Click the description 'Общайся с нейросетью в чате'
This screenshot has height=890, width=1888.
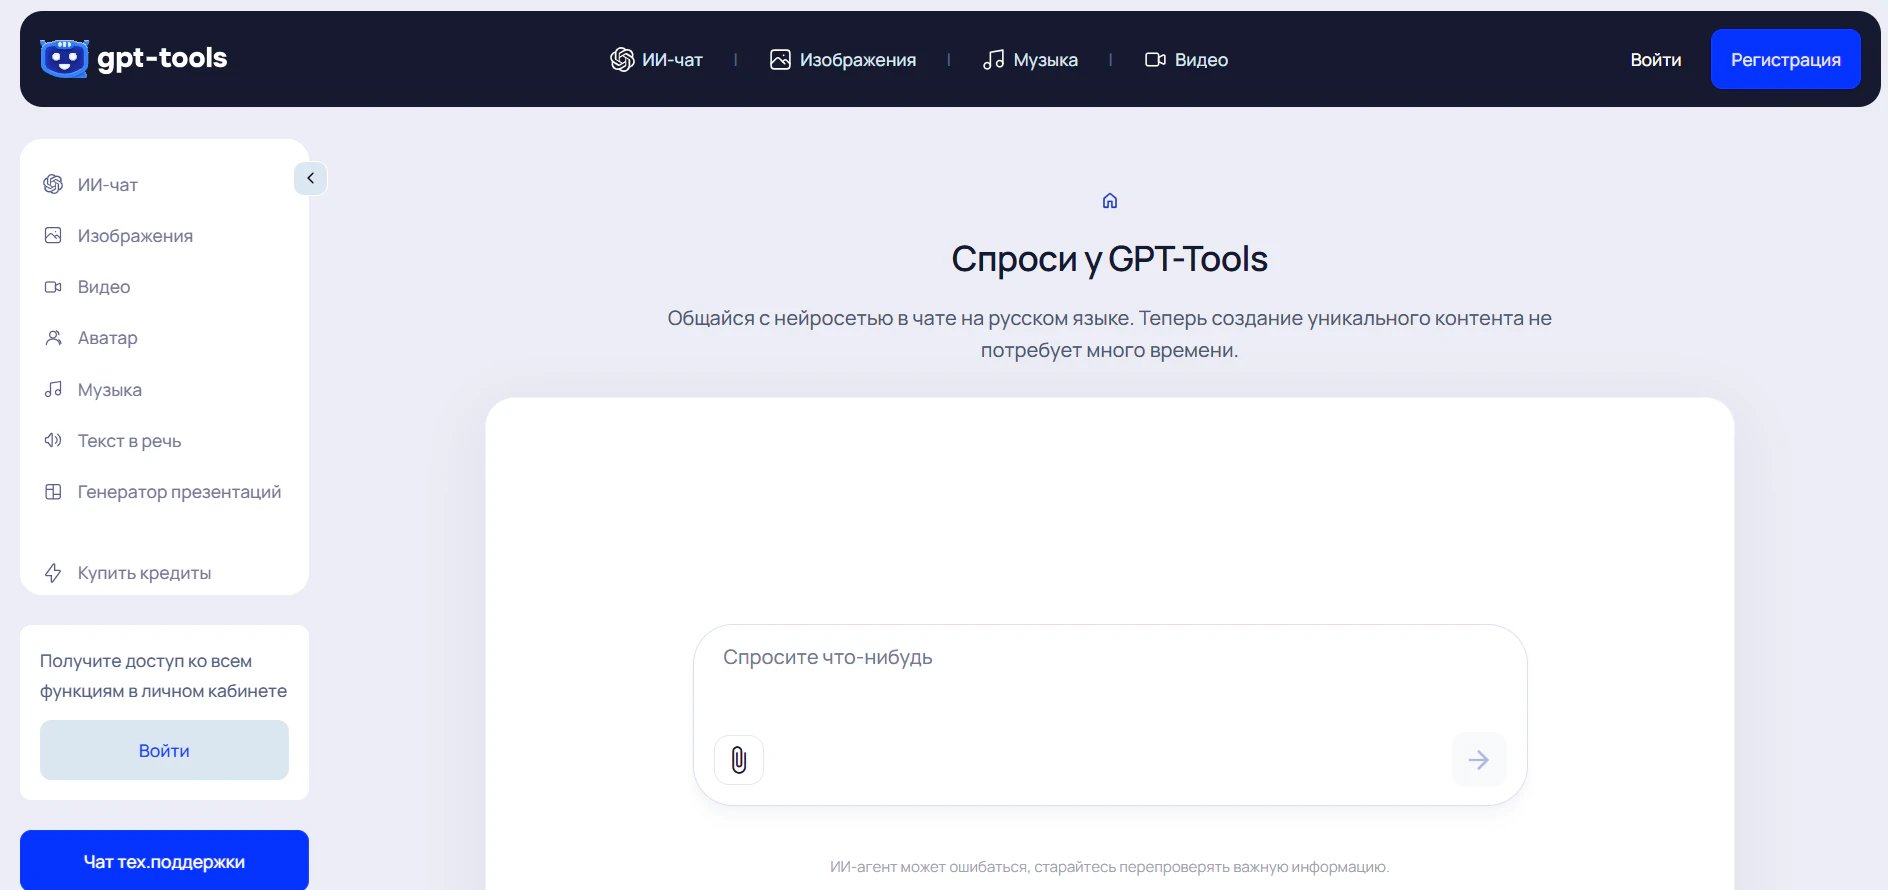click(1110, 334)
